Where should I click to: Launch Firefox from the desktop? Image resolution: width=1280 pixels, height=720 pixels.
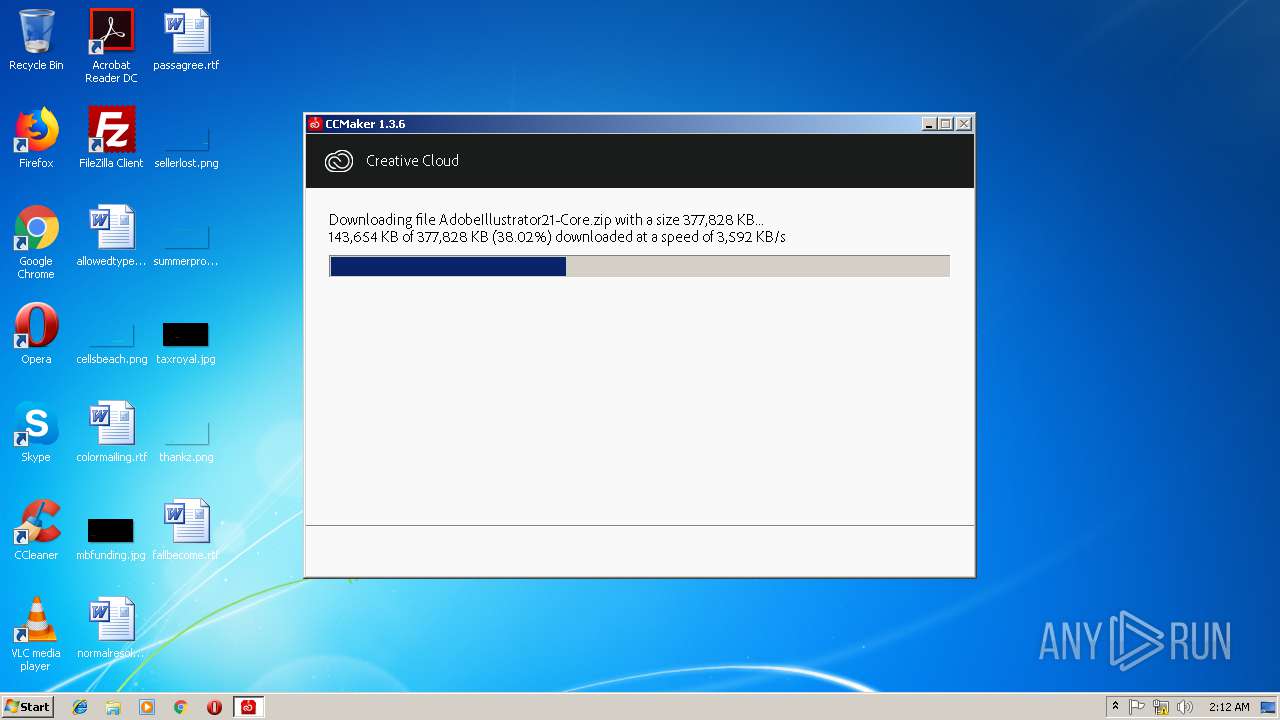(x=36, y=138)
